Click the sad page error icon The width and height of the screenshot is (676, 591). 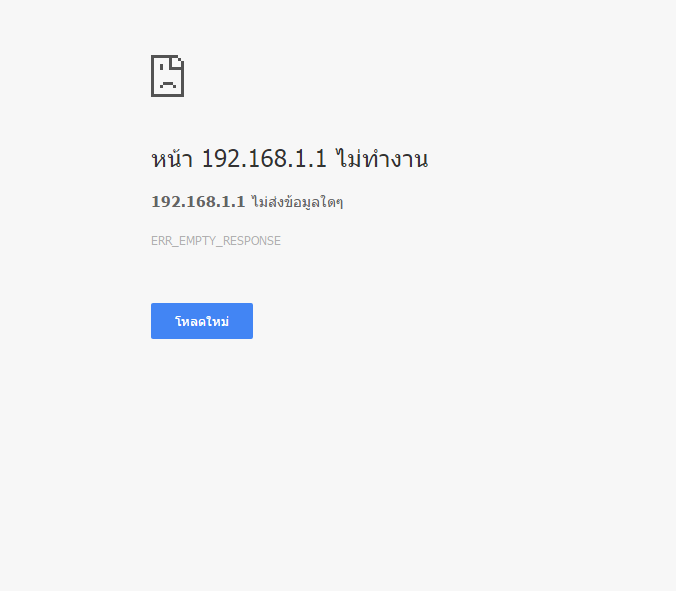point(167,76)
